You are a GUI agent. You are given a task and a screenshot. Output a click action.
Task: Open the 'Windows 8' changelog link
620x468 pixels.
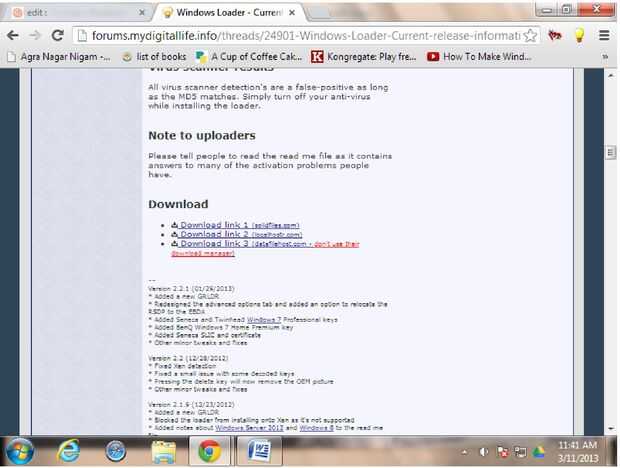point(316,428)
